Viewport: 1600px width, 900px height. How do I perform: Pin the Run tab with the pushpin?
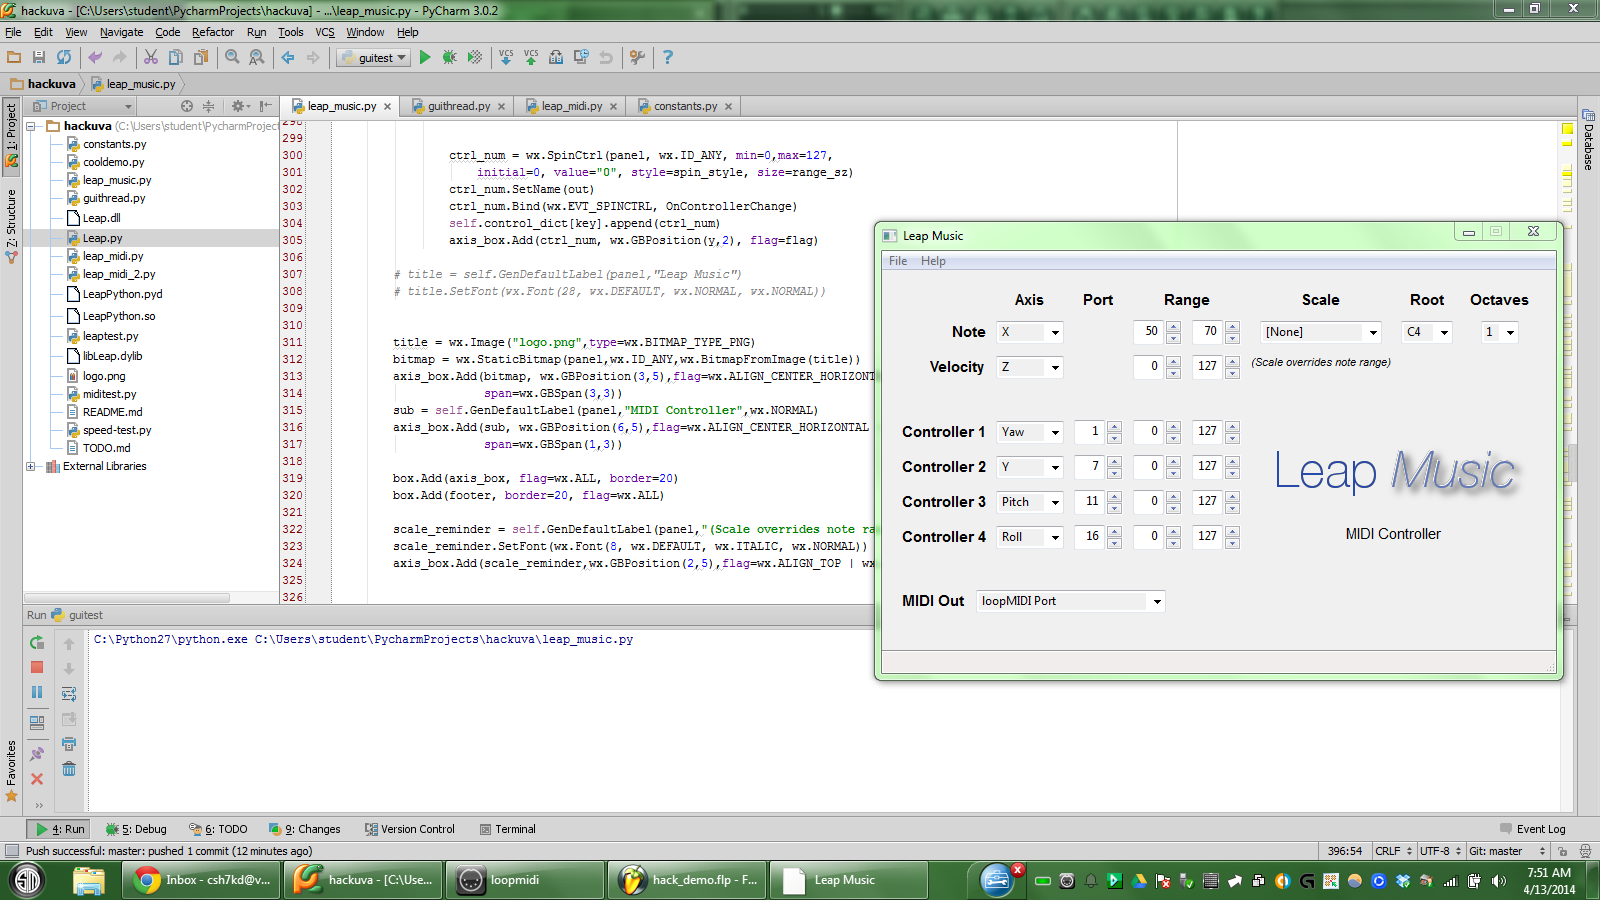[37, 754]
